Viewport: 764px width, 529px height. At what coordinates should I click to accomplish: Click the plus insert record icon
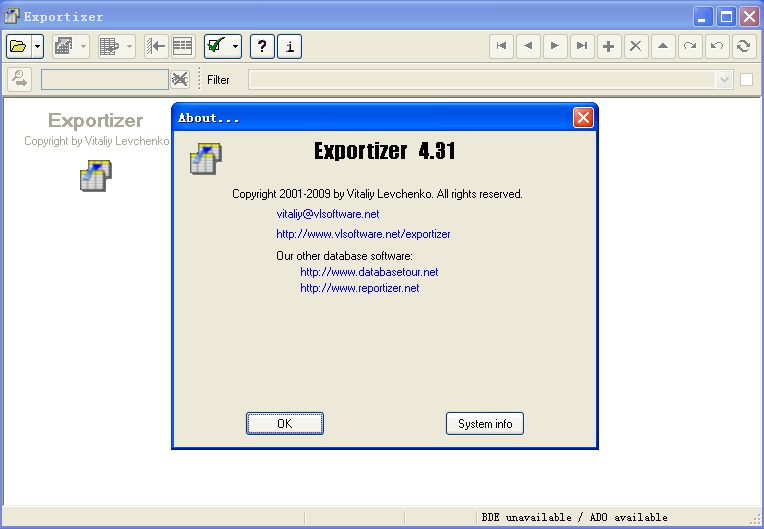pos(609,46)
